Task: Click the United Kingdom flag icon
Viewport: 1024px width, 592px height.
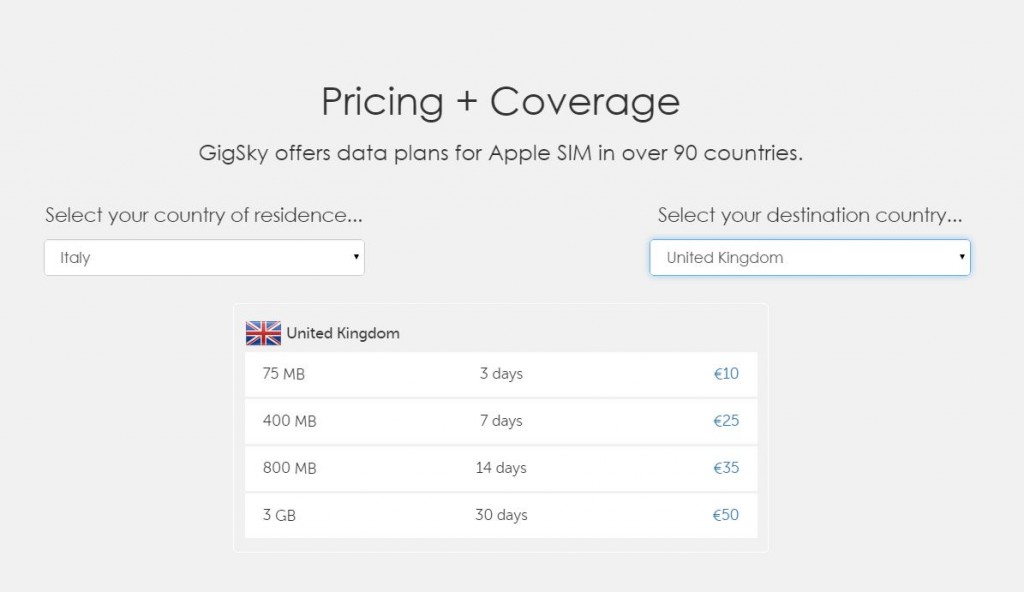Action: [263, 333]
